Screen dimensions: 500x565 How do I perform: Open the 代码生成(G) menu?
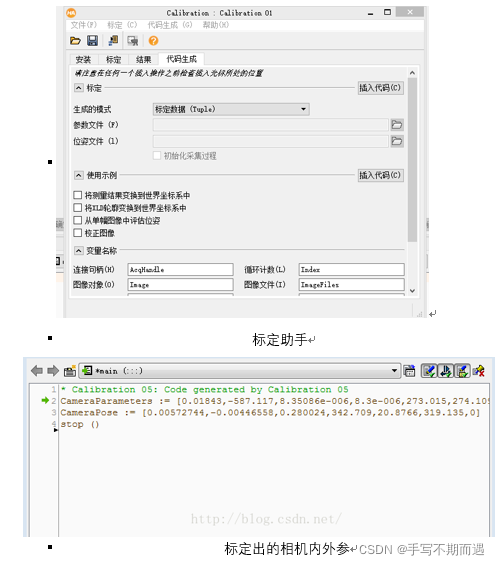(x=170, y=25)
